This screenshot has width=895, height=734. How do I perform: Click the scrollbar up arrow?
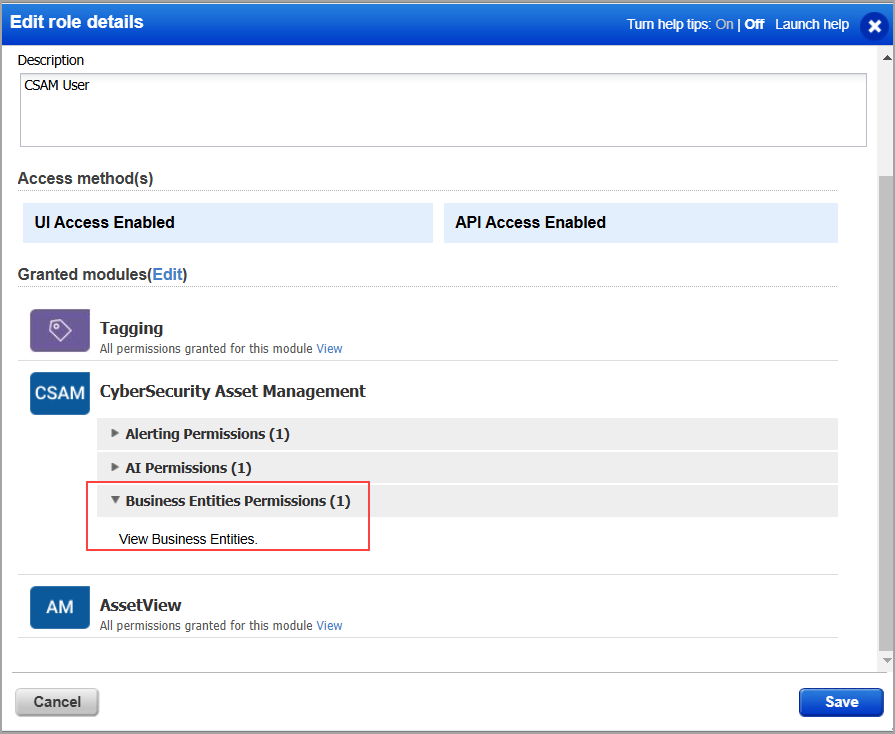(887, 58)
